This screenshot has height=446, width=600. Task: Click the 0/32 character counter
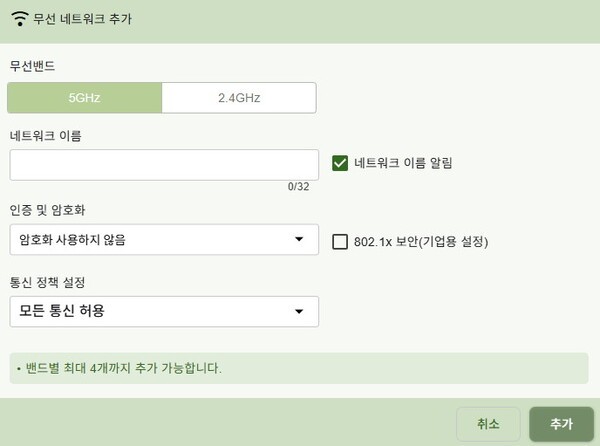298,187
